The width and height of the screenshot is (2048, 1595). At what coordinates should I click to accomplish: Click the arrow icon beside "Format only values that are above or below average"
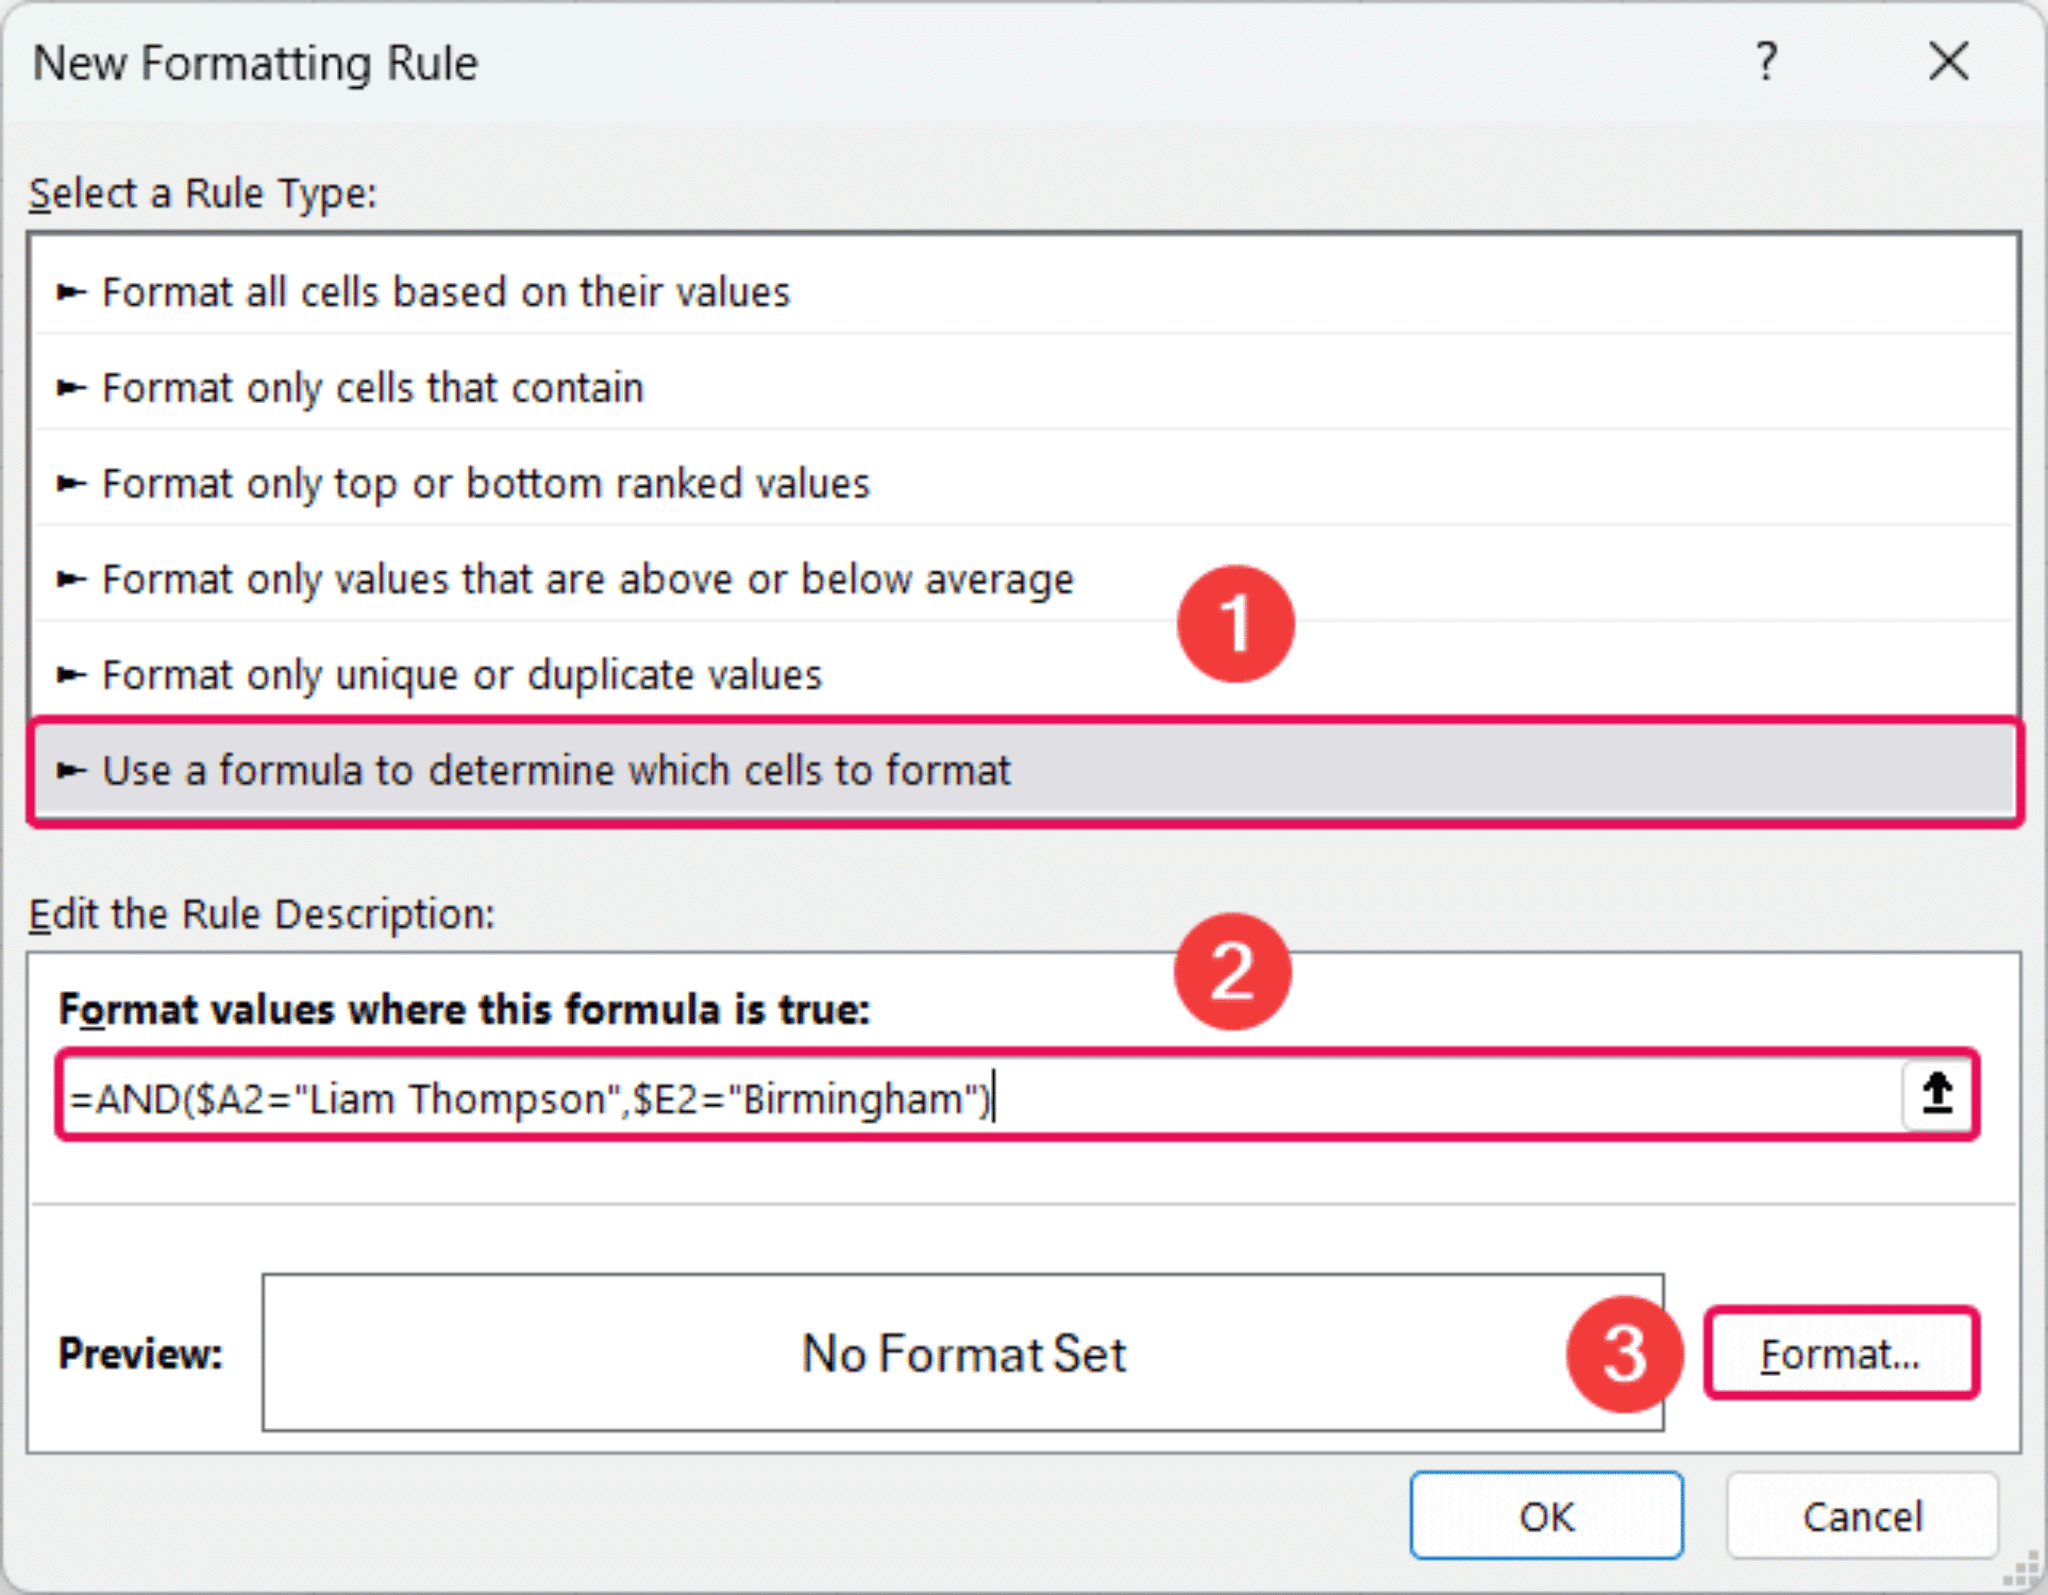point(71,578)
